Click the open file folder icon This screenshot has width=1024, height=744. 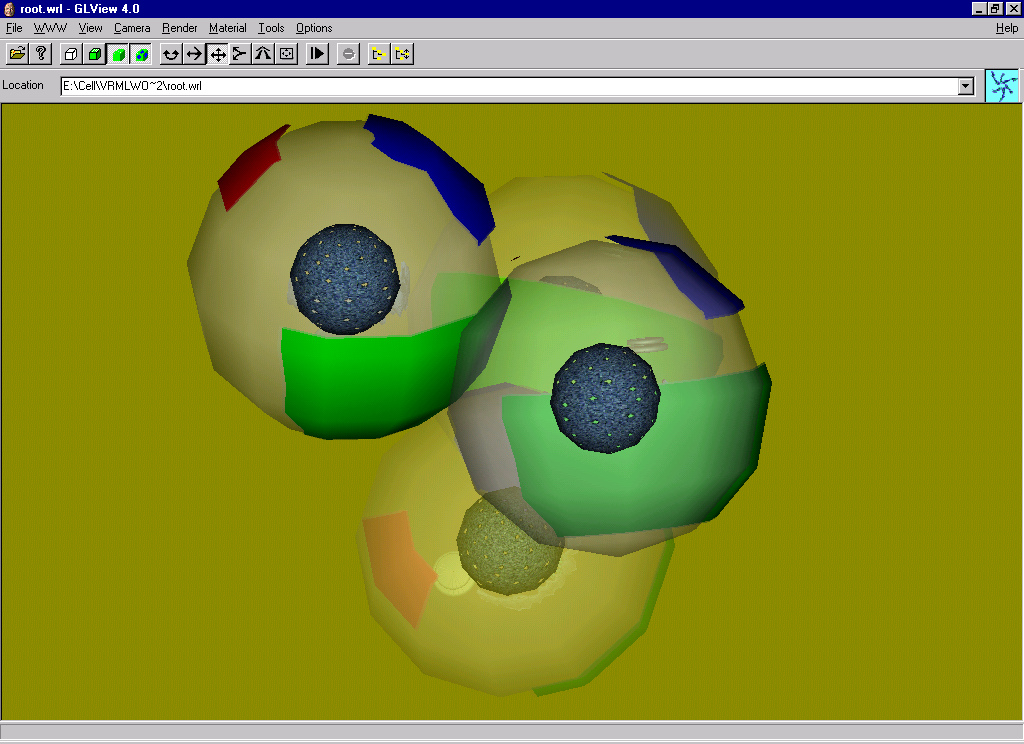[17, 54]
